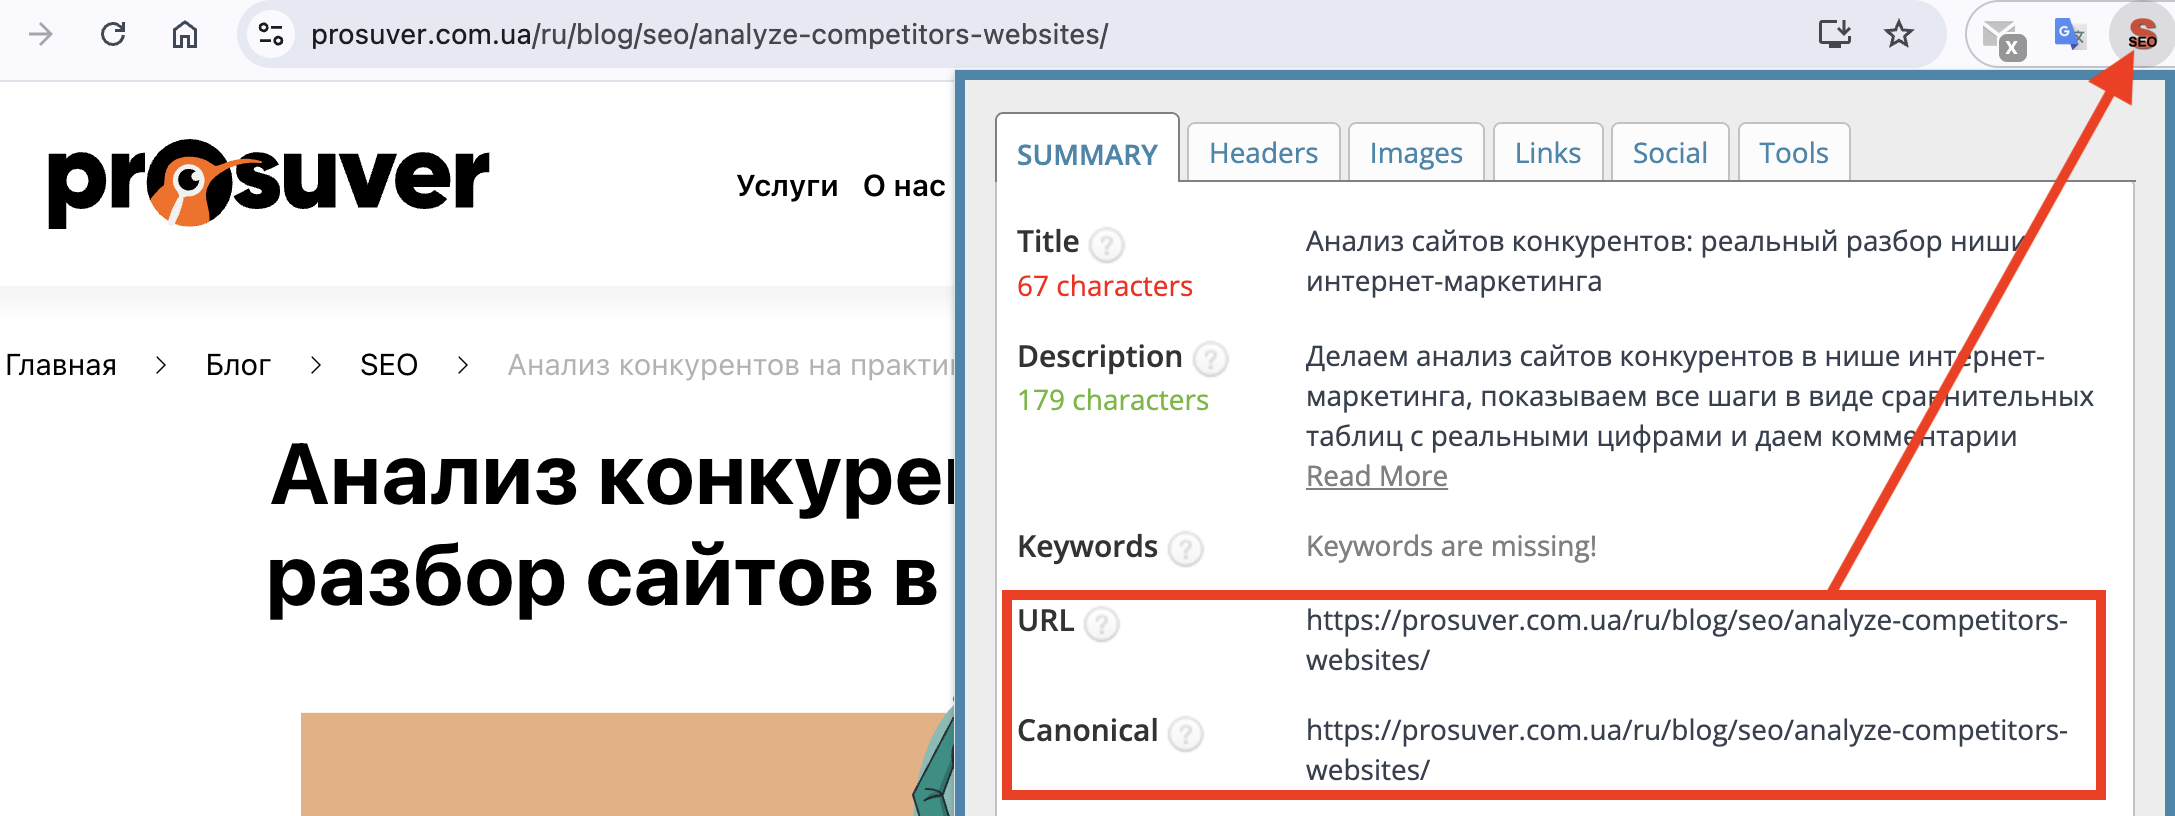Open the Tools tab

[1793, 153]
